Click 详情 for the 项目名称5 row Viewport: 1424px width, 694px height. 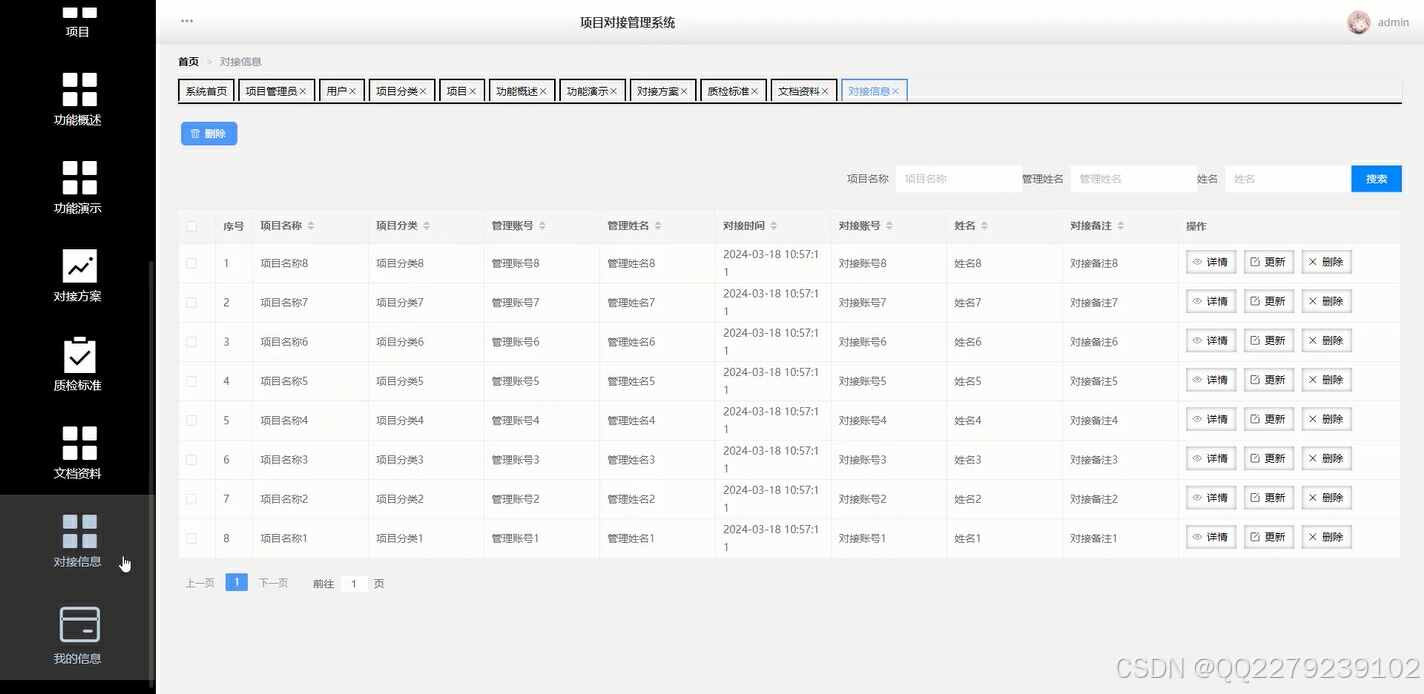1210,379
